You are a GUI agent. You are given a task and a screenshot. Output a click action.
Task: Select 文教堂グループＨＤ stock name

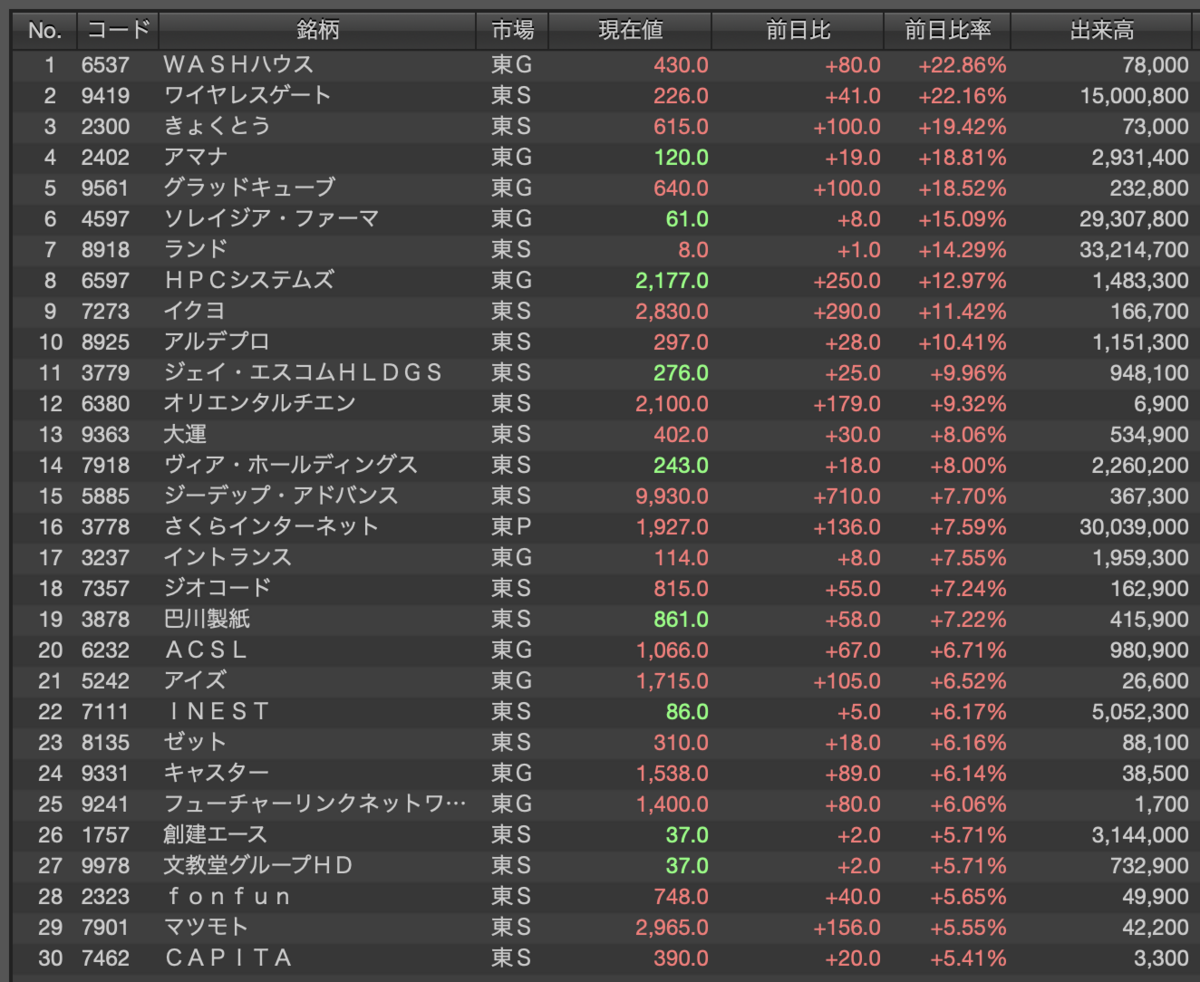click(259, 865)
